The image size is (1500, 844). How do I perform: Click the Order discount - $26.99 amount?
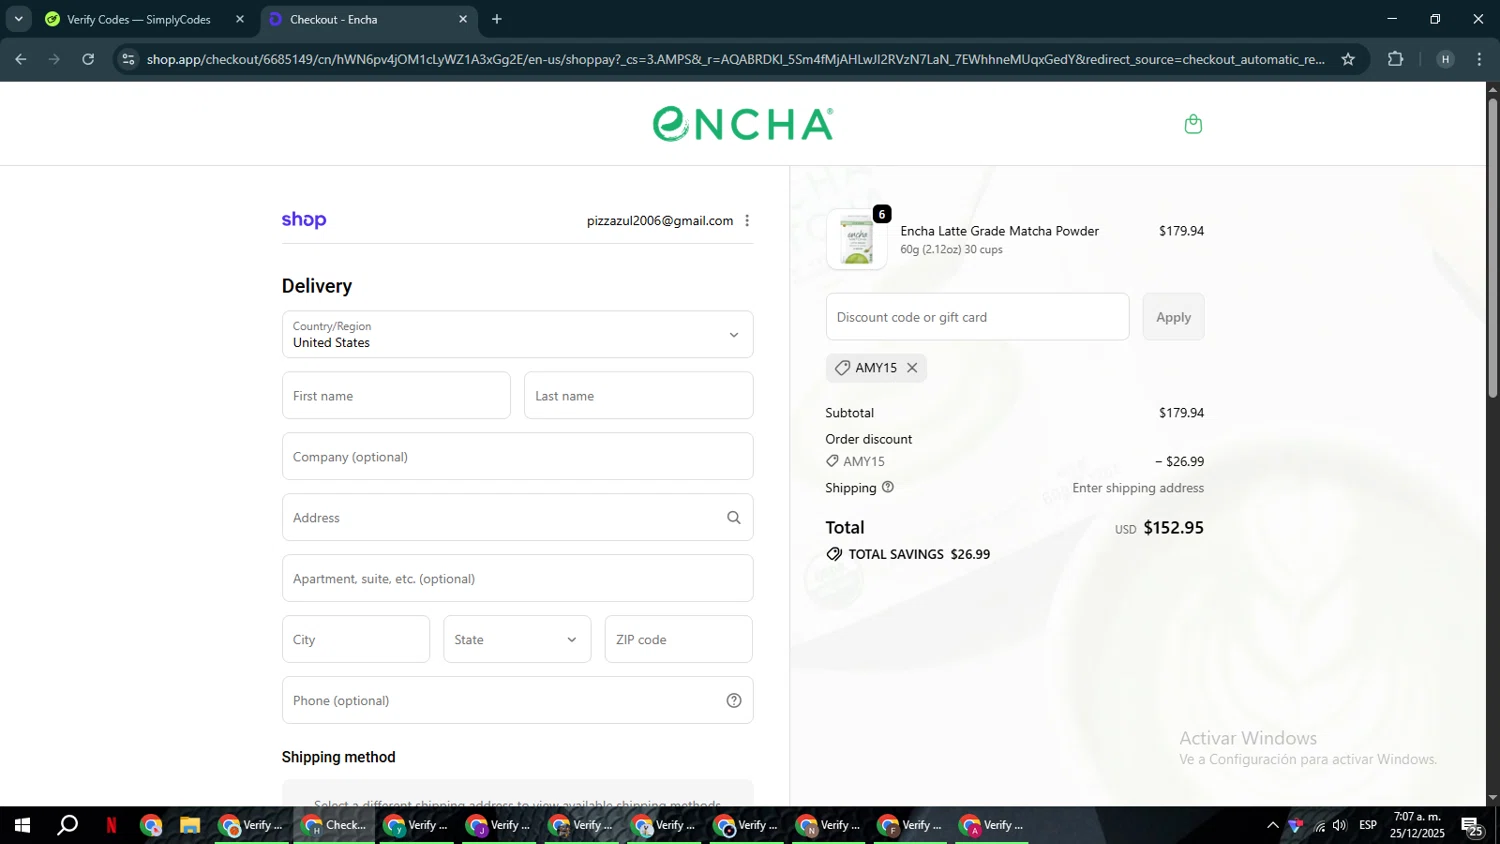(1180, 461)
